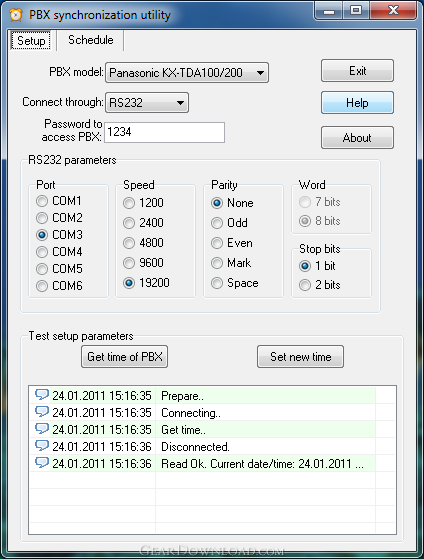The image size is (424, 559).
Task: Switch to the Schedule tab
Action: (x=91, y=40)
